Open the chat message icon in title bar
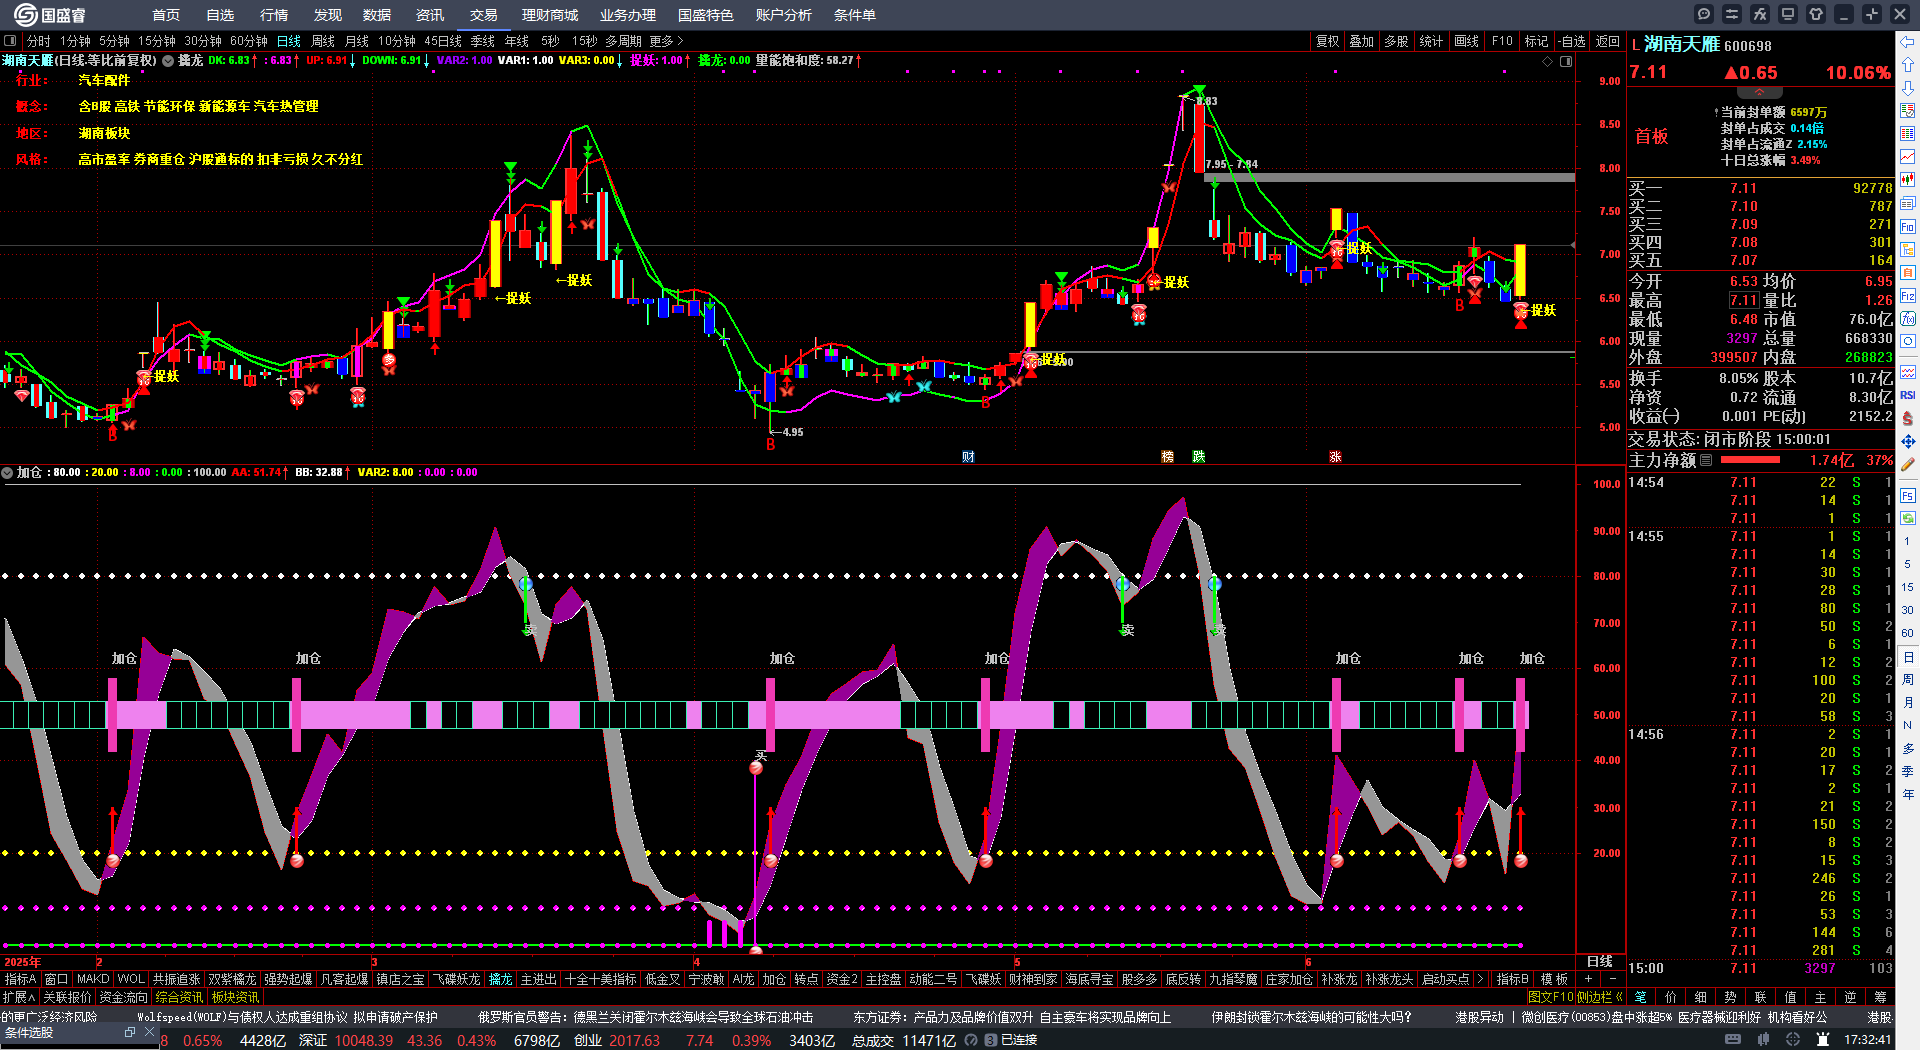 tap(1704, 14)
